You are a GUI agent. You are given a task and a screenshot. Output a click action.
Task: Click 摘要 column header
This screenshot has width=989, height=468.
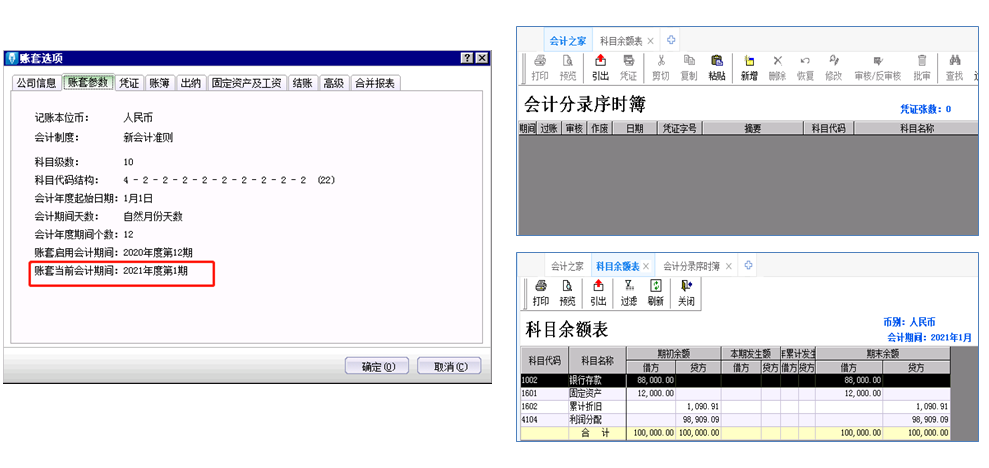tap(752, 128)
